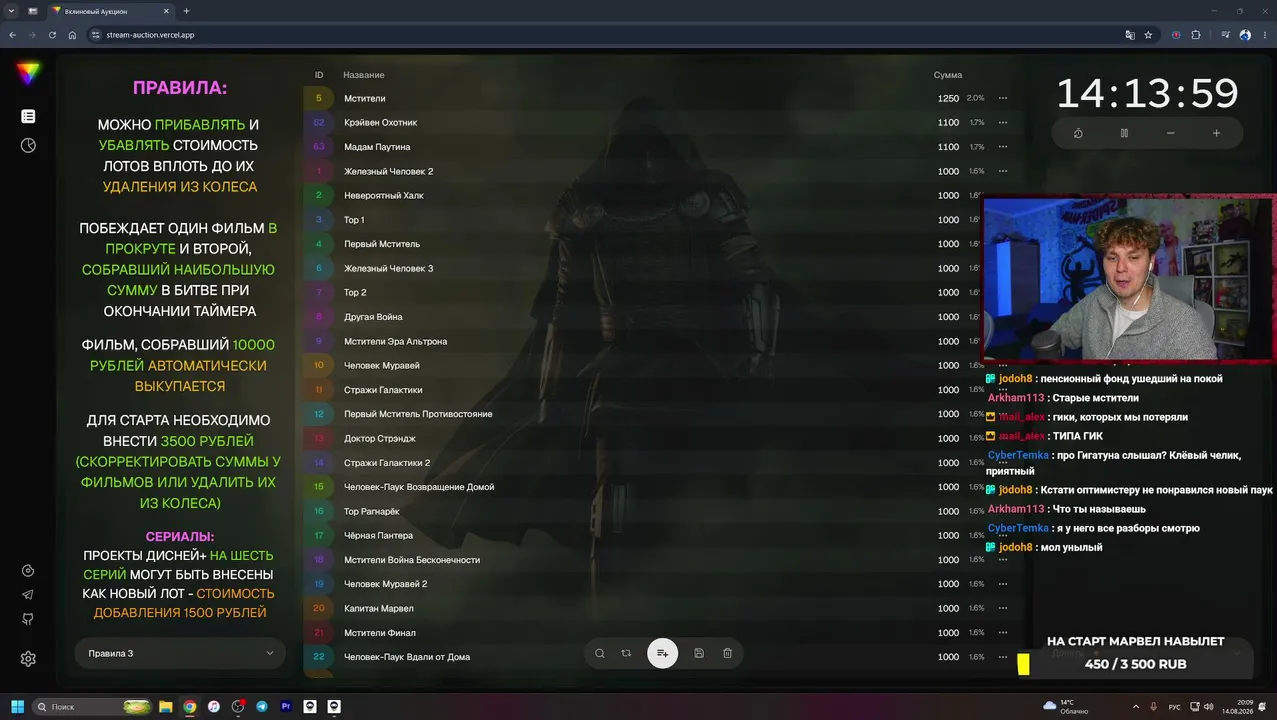Expand the Правила 3 dropdown
The height and width of the screenshot is (720, 1277).
pyautogui.click(x=180, y=653)
